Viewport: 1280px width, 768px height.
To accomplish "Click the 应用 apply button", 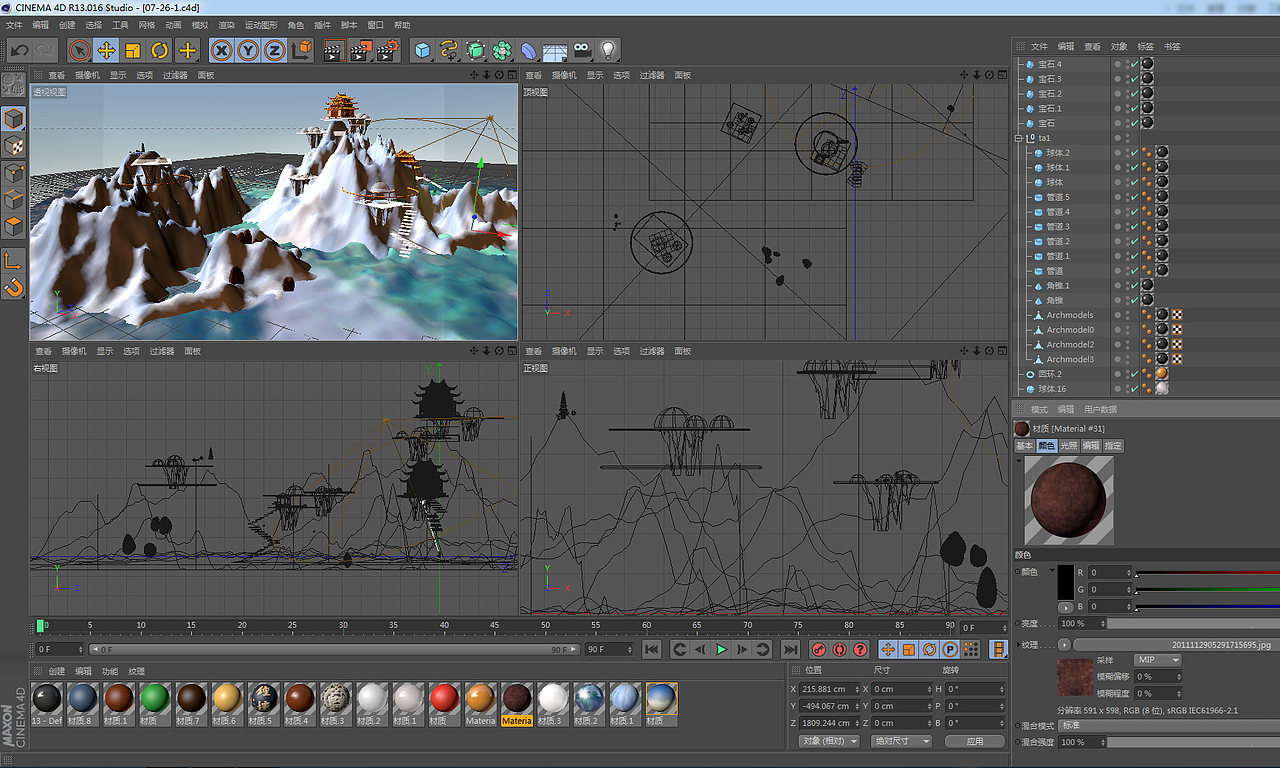I will (x=975, y=741).
